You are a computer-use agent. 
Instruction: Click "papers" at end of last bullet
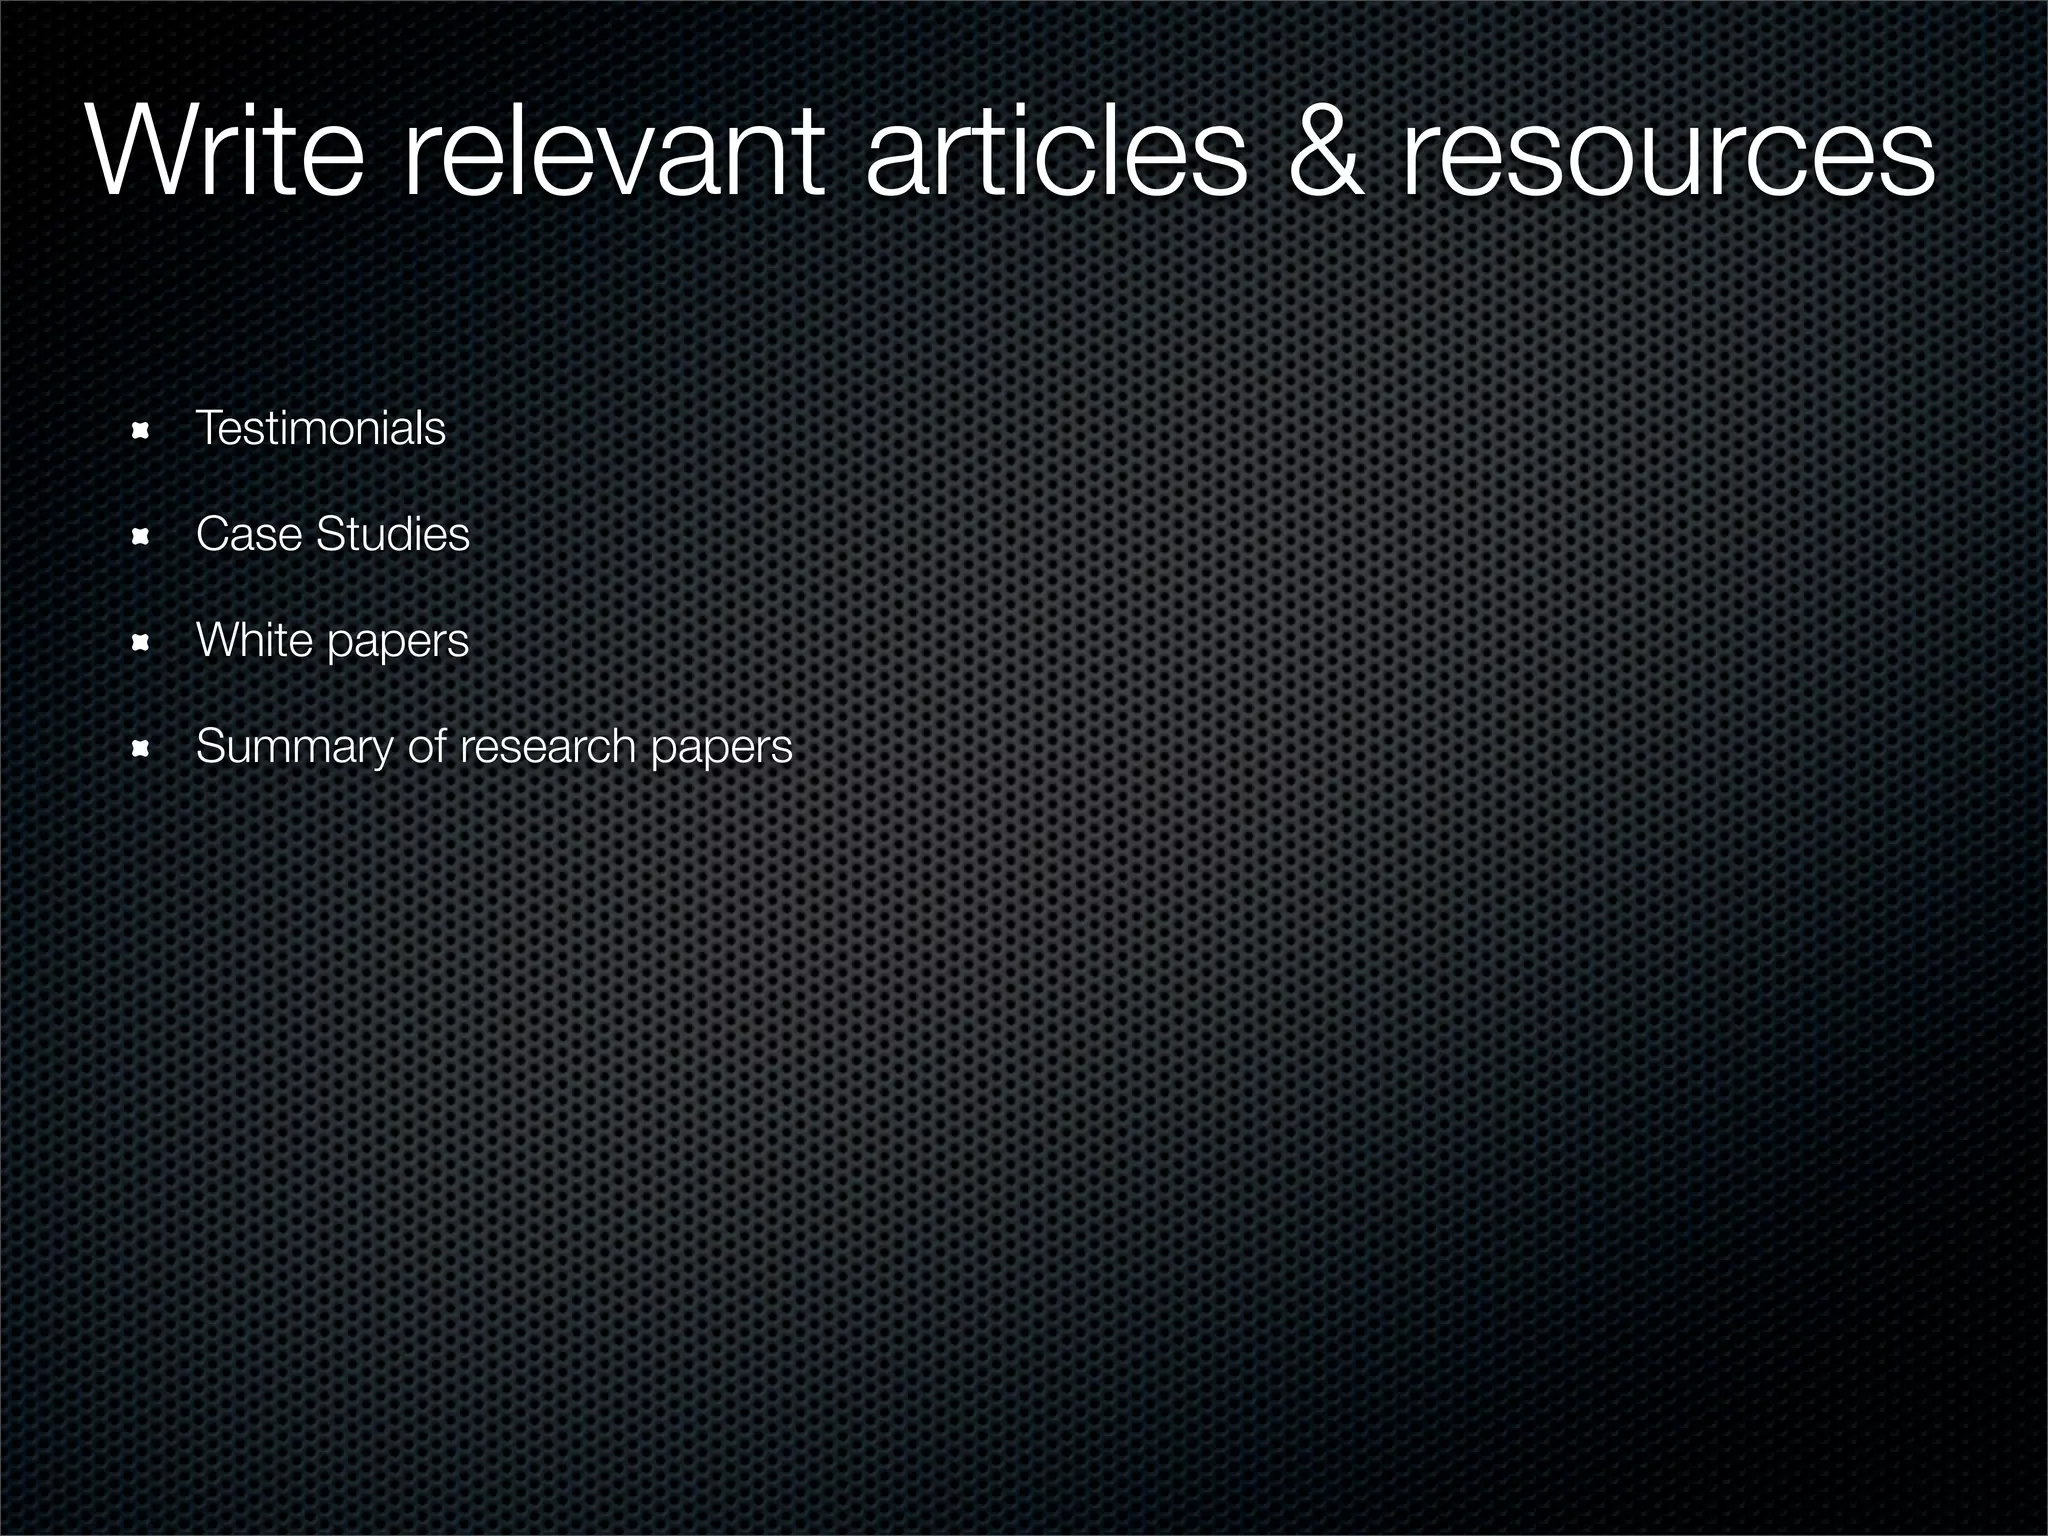(x=721, y=749)
